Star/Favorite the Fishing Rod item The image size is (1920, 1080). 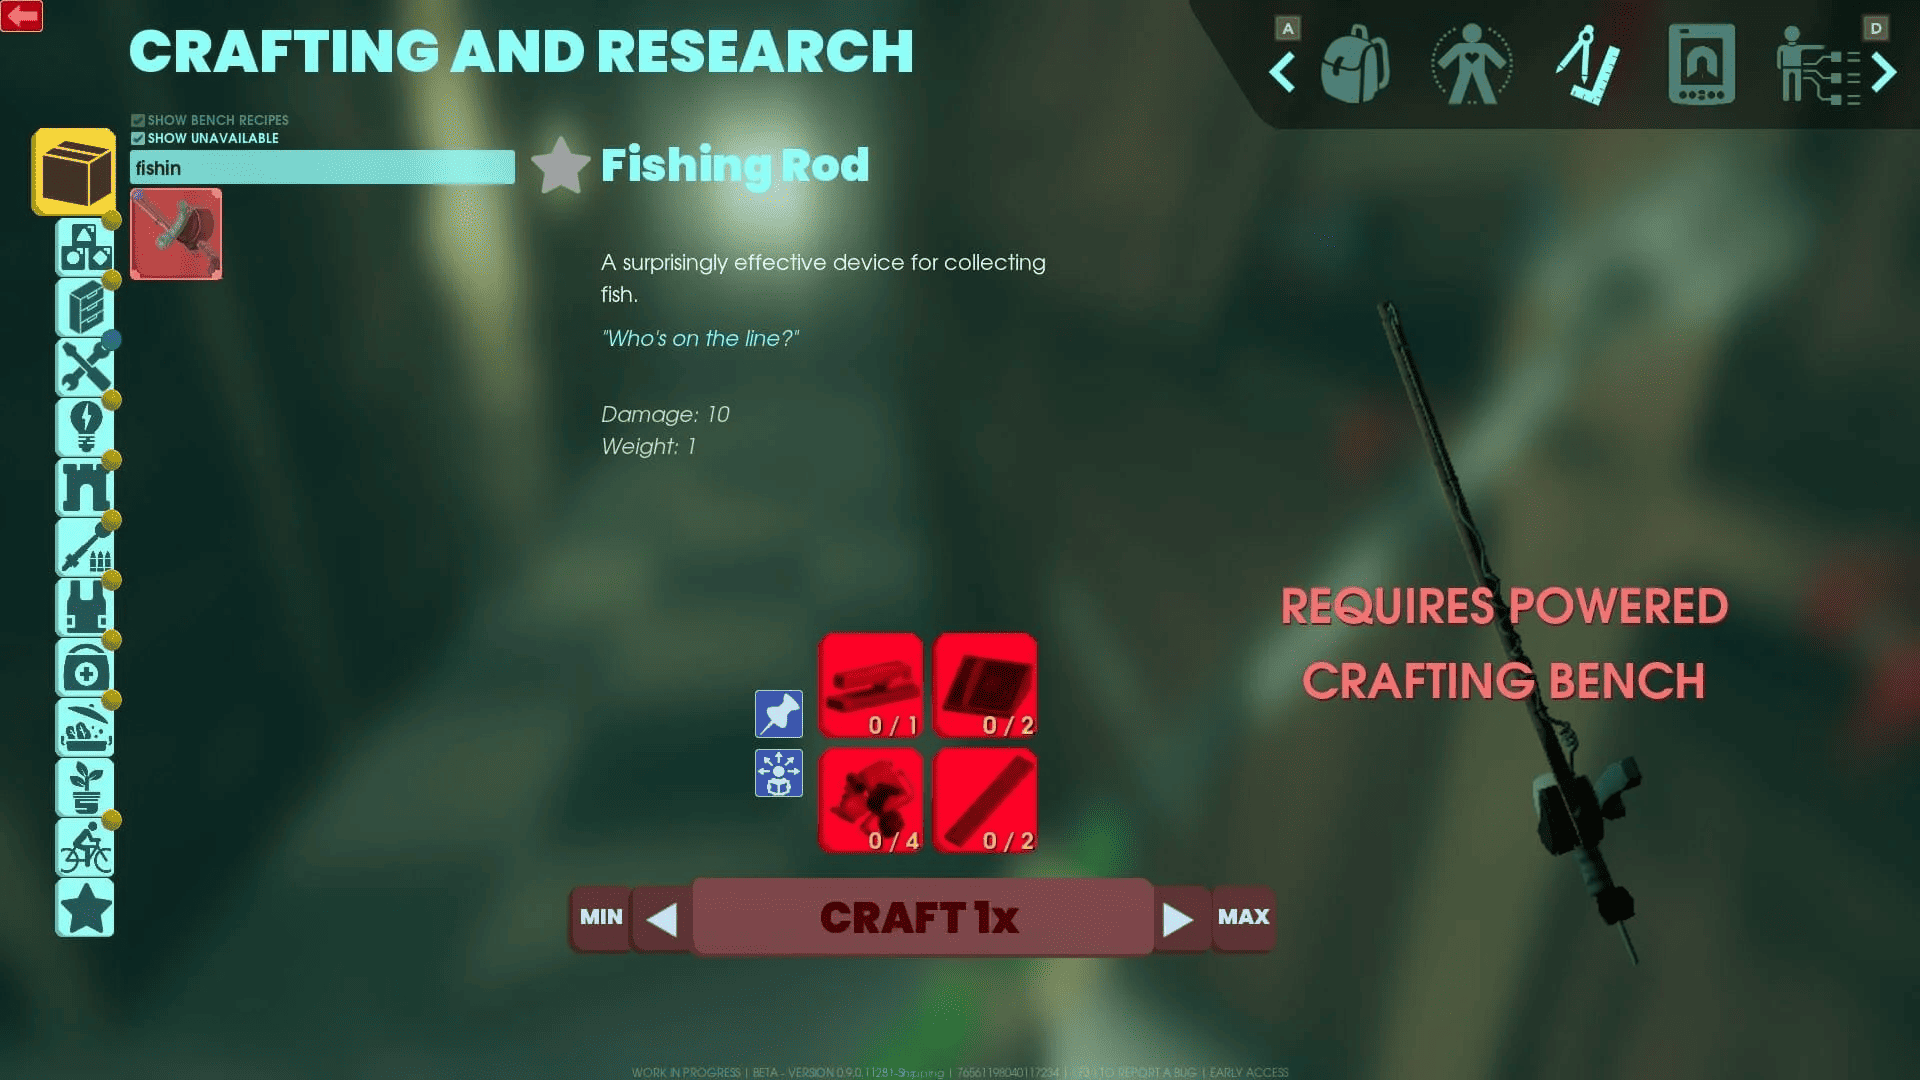tap(558, 164)
